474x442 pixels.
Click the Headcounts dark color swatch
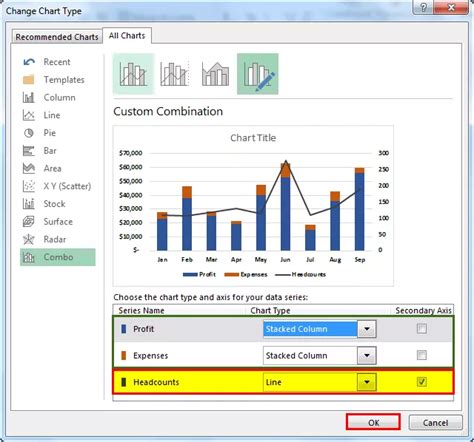point(124,382)
